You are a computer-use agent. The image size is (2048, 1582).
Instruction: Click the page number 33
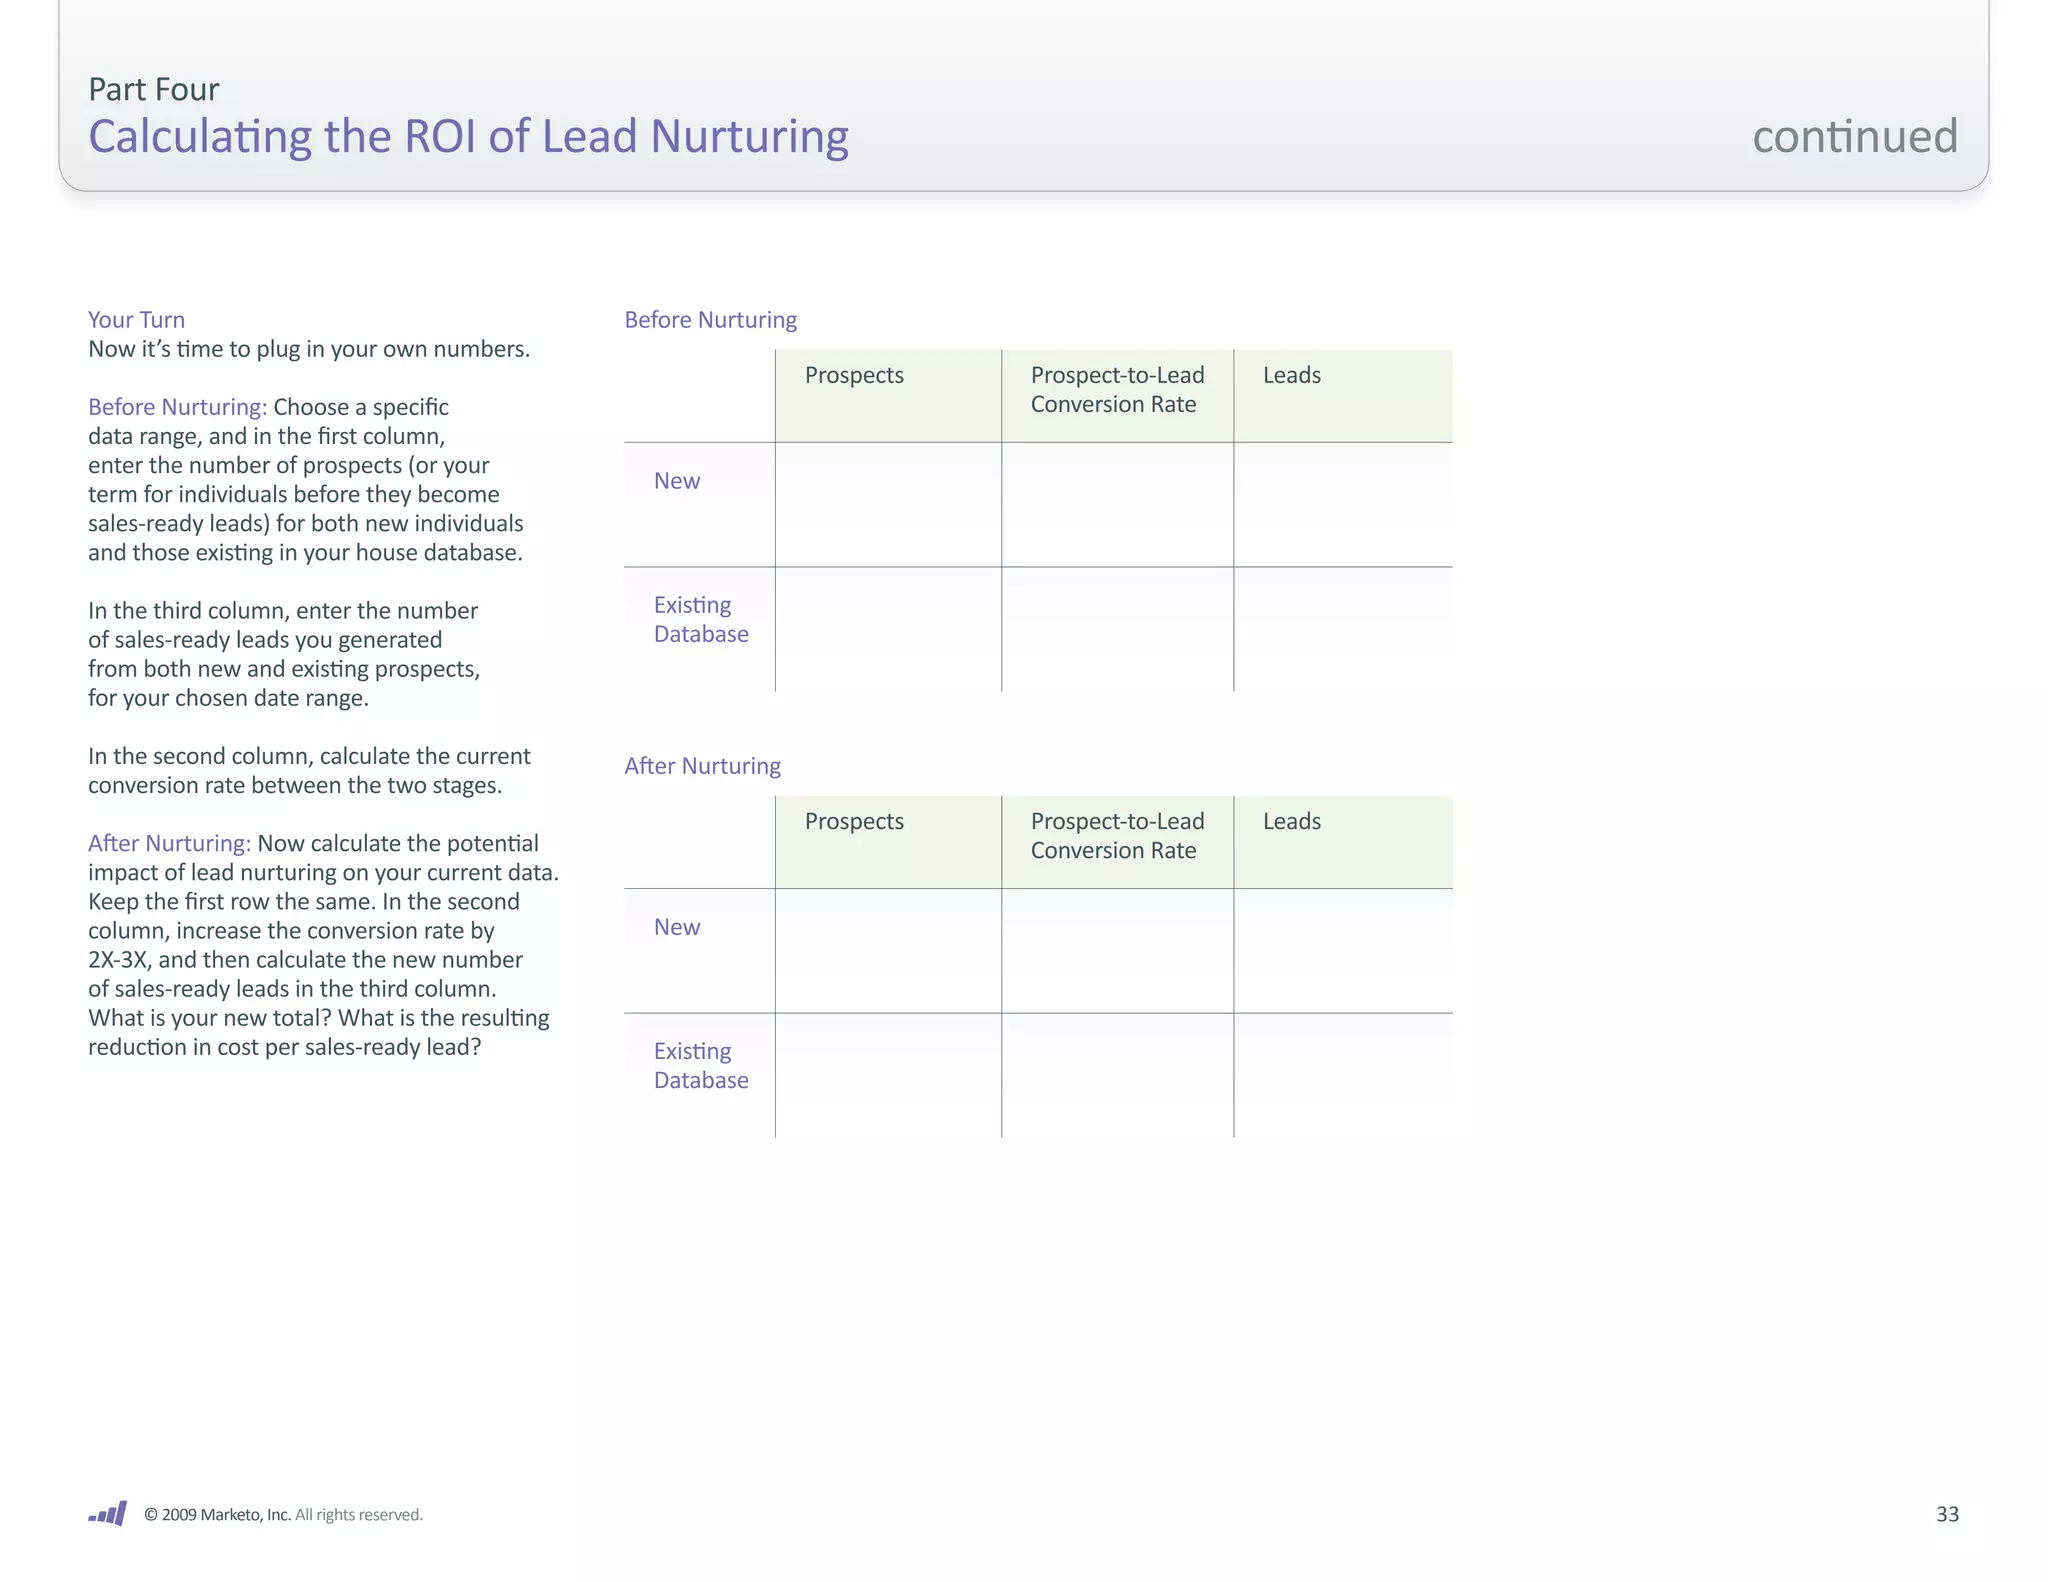pyautogui.click(x=1947, y=1514)
